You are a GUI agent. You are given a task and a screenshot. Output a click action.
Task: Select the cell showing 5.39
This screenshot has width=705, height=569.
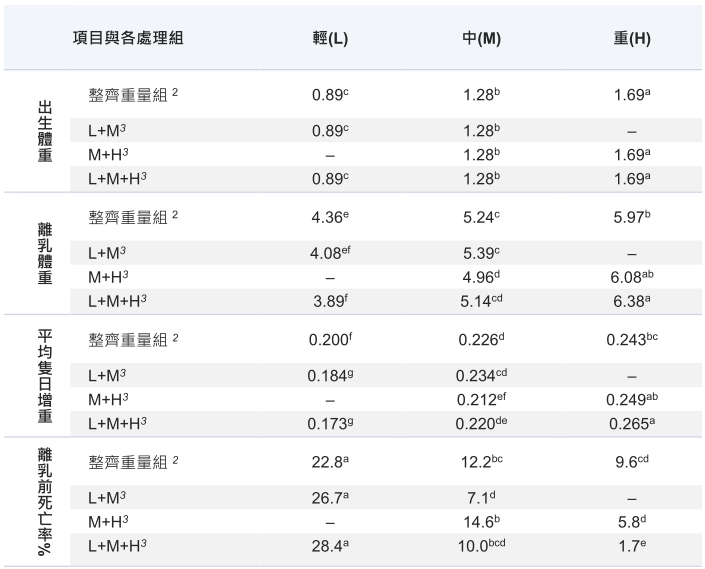tap(482, 253)
